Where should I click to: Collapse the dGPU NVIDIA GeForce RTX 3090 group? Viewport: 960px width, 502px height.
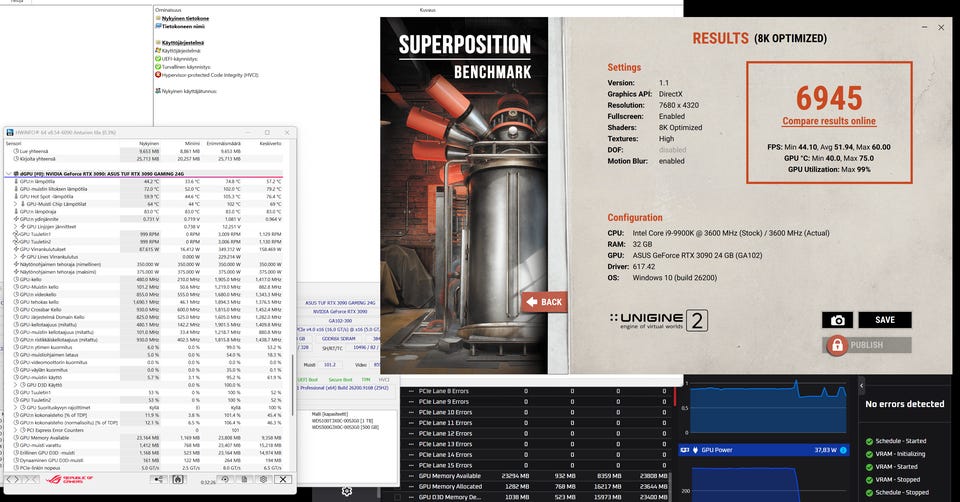point(8,174)
